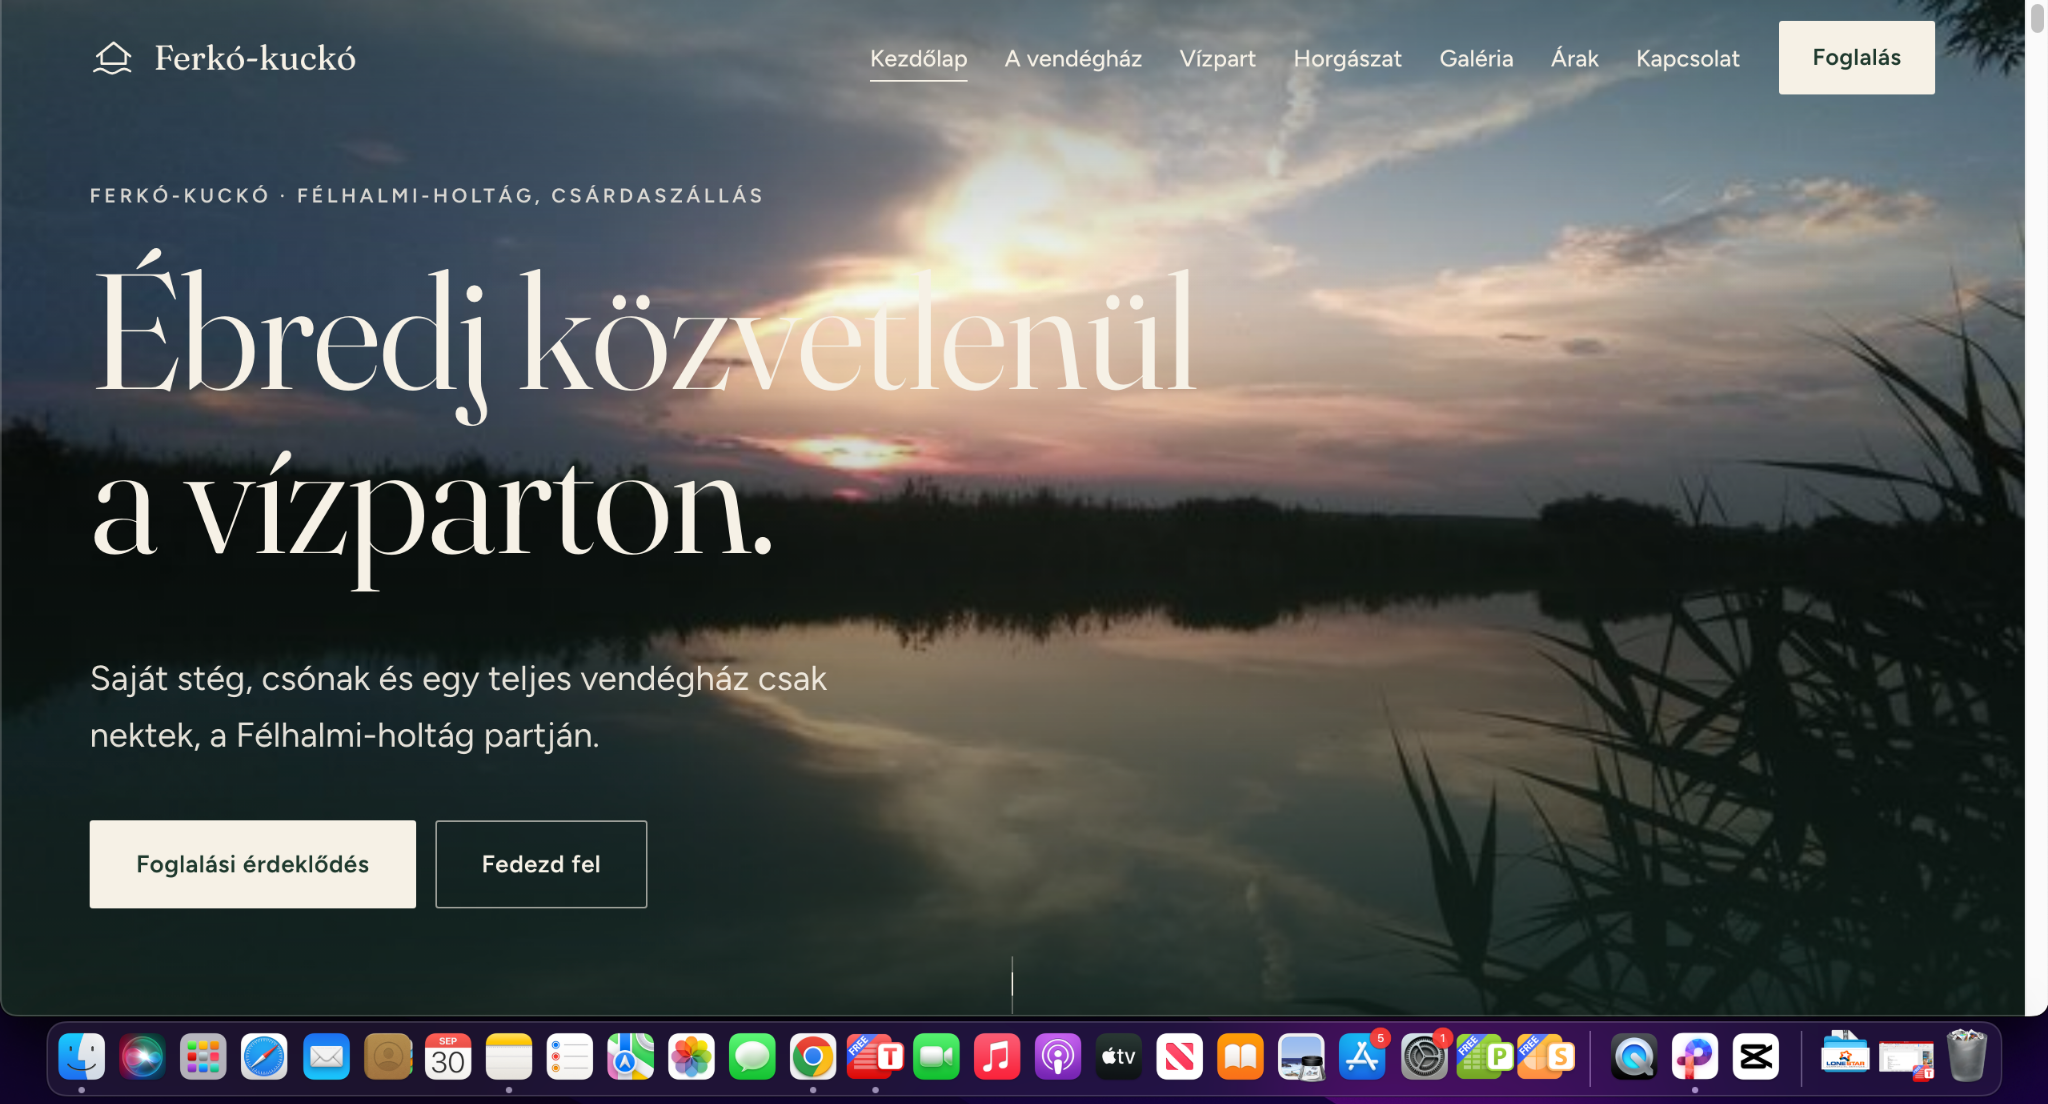Open Messages from the Dock

[x=752, y=1057]
